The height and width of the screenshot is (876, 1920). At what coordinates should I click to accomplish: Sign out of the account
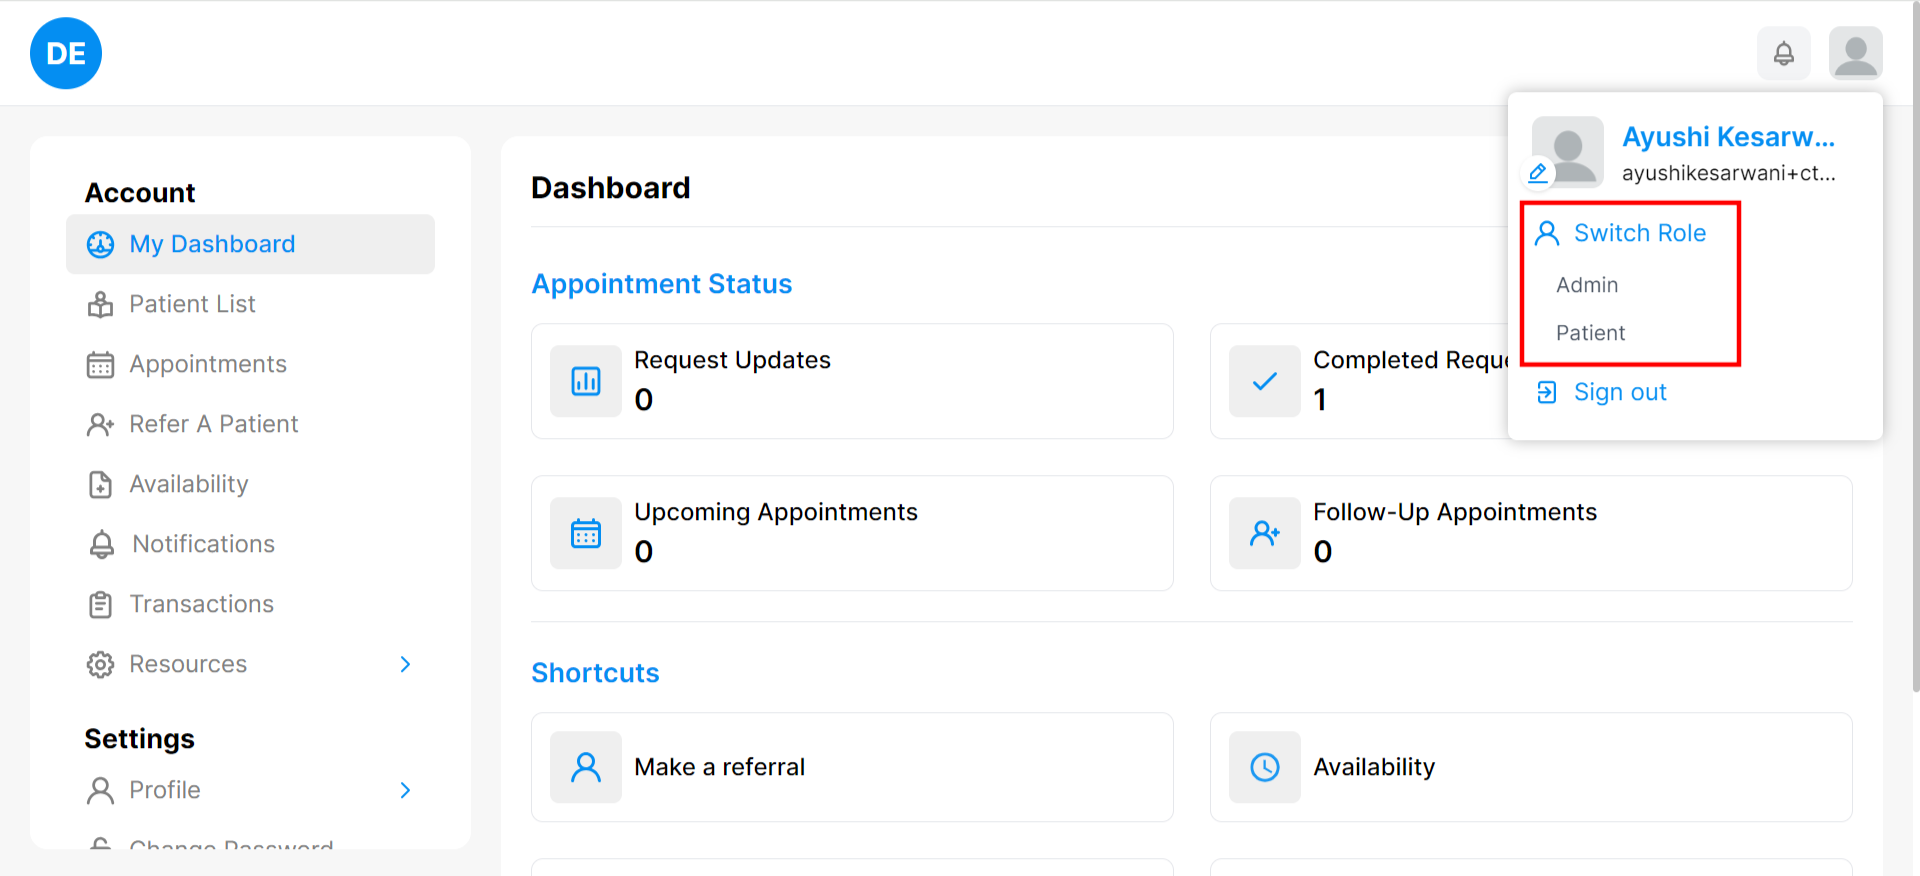(x=1619, y=392)
